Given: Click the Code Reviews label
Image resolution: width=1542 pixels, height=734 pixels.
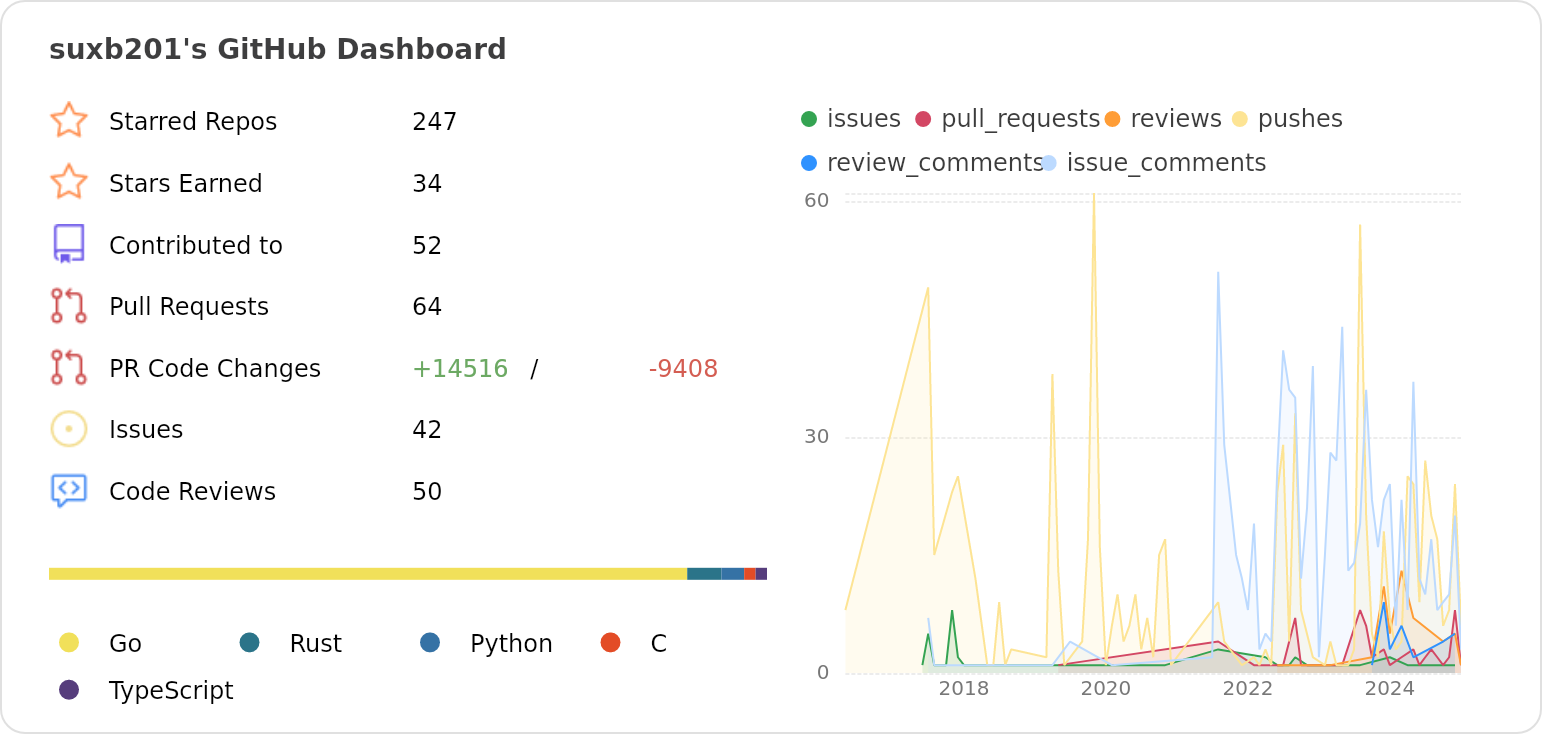Looking at the screenshot, I should click(192, 492).
